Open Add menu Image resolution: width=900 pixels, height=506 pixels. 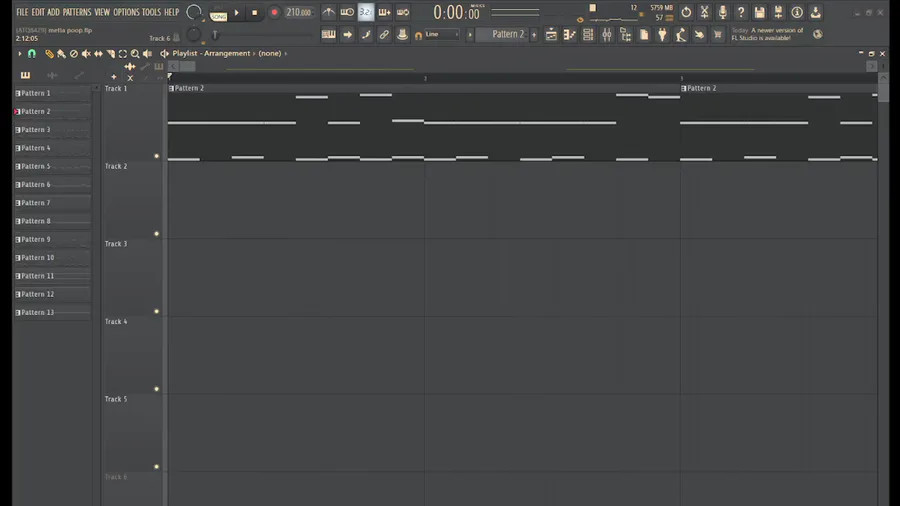click(x=53, y=12)
